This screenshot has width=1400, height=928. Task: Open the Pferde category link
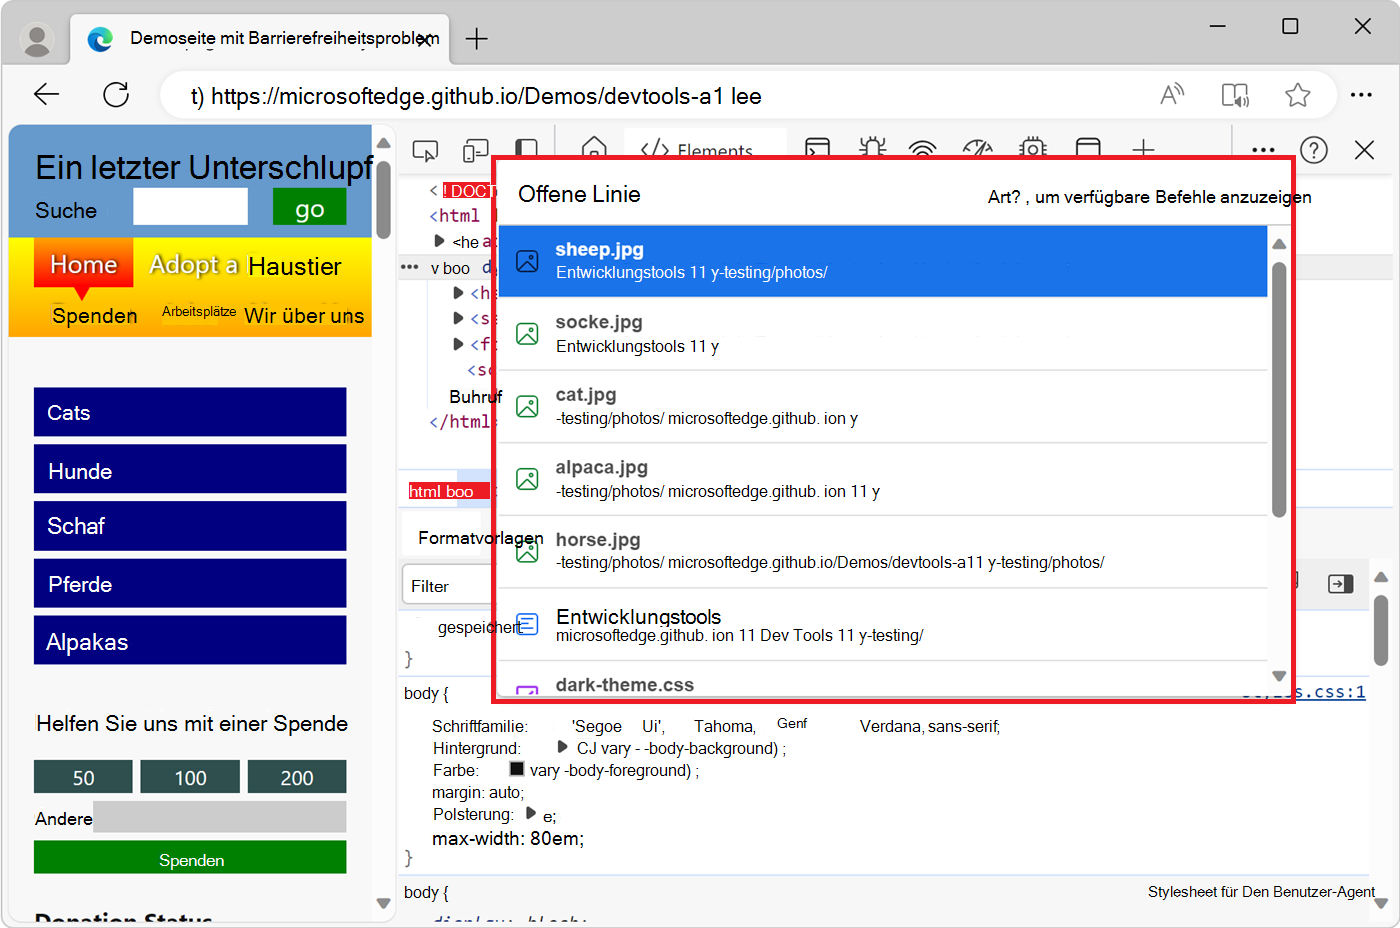point(190,583)
